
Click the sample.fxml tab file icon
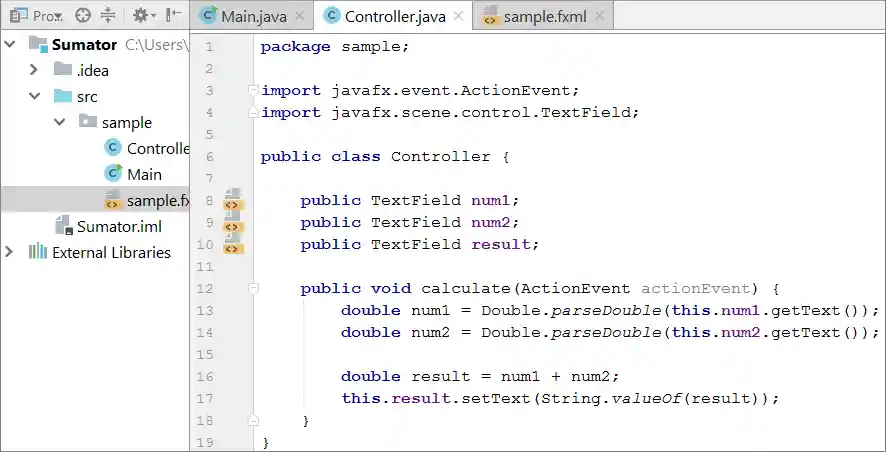coord(490,16)
